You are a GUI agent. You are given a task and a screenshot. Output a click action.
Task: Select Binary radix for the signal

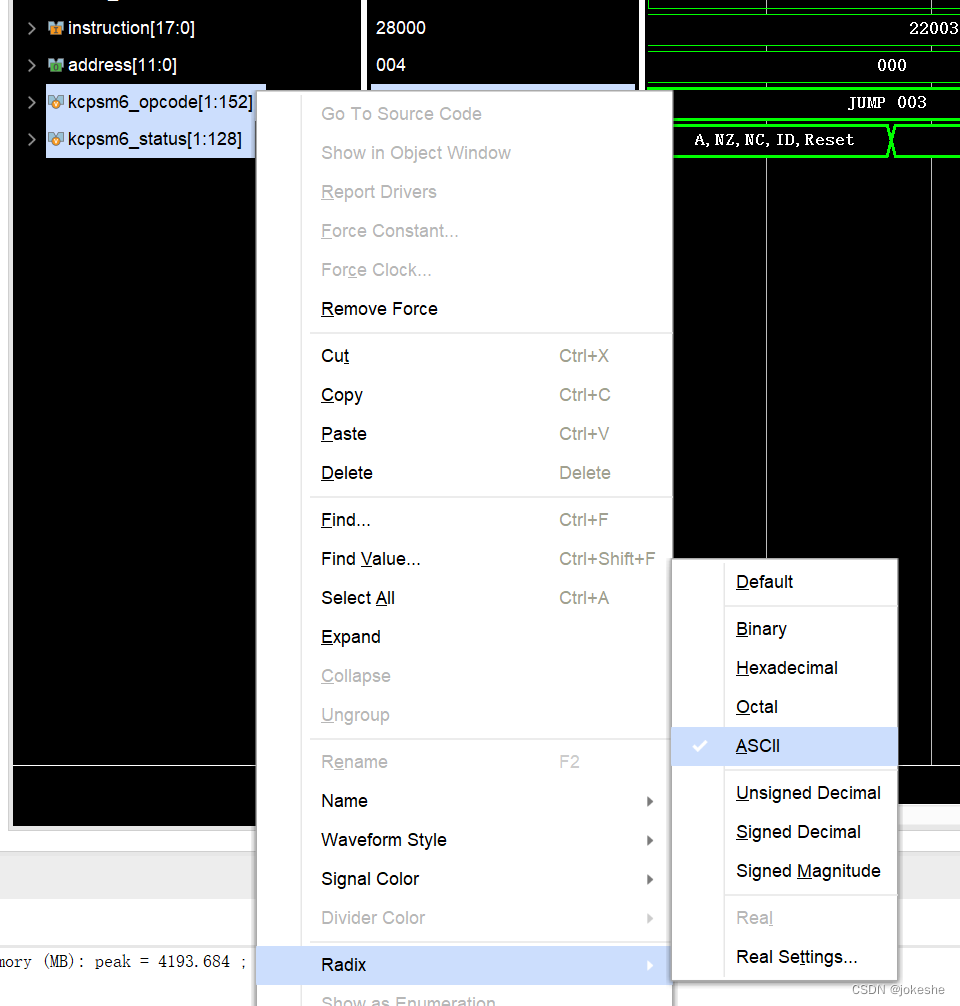coord(761,629)
